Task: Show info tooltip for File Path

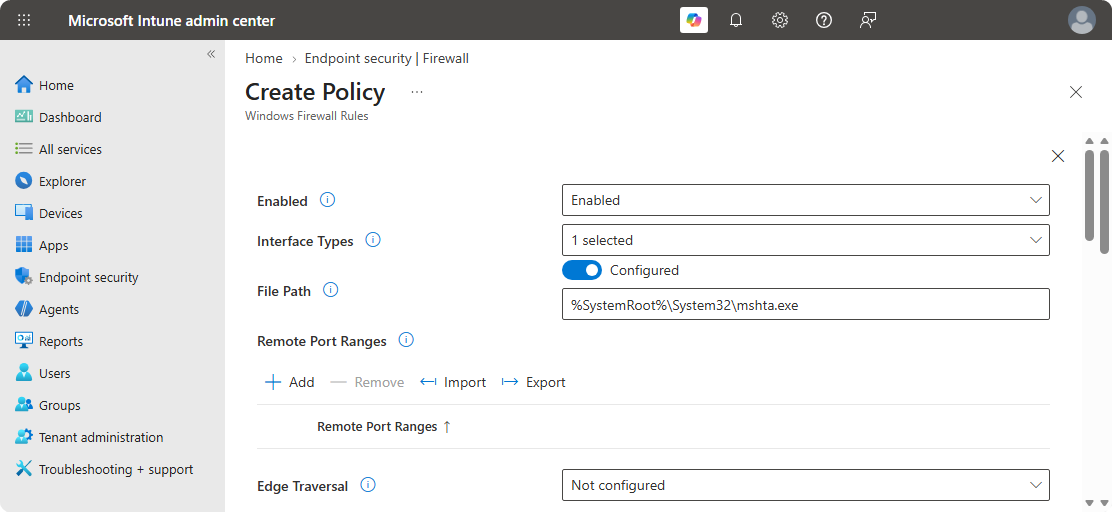Action: click(330, 290)
